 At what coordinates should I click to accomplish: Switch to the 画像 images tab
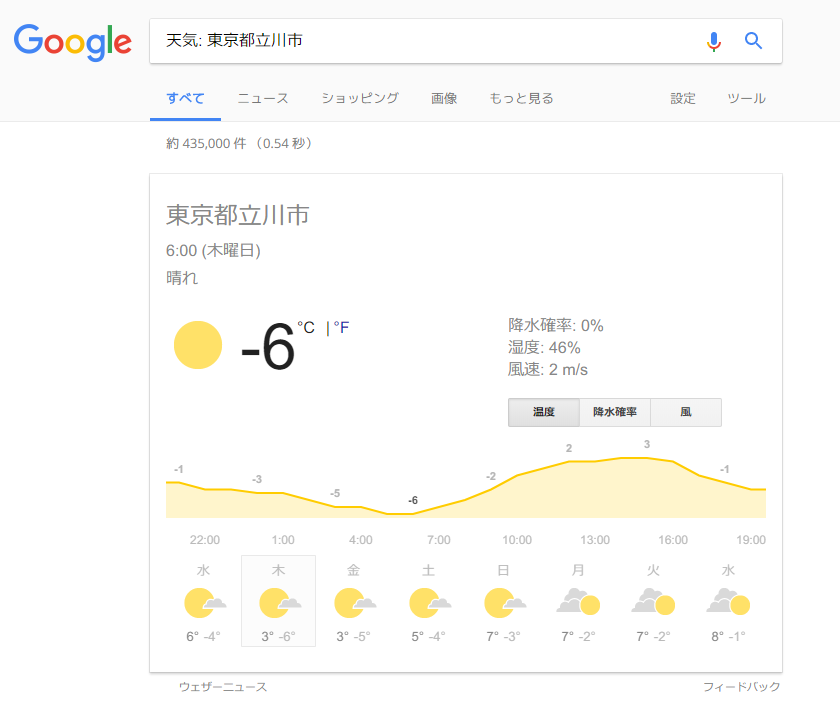tap(444, 99)
